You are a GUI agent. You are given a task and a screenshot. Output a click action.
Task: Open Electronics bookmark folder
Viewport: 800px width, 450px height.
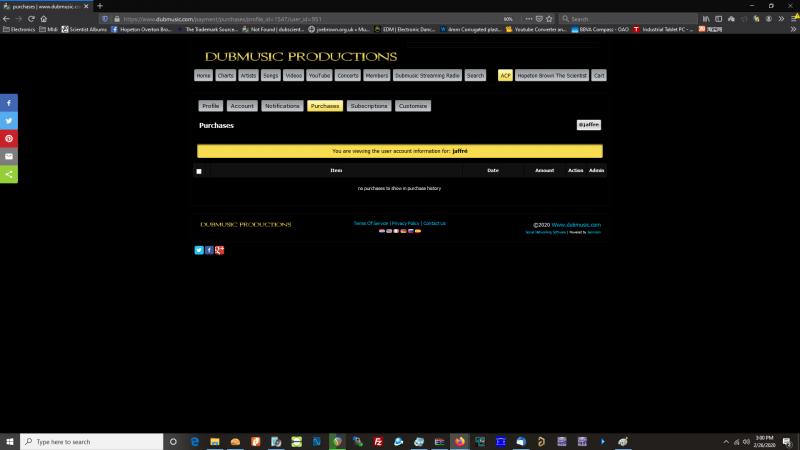19,30
